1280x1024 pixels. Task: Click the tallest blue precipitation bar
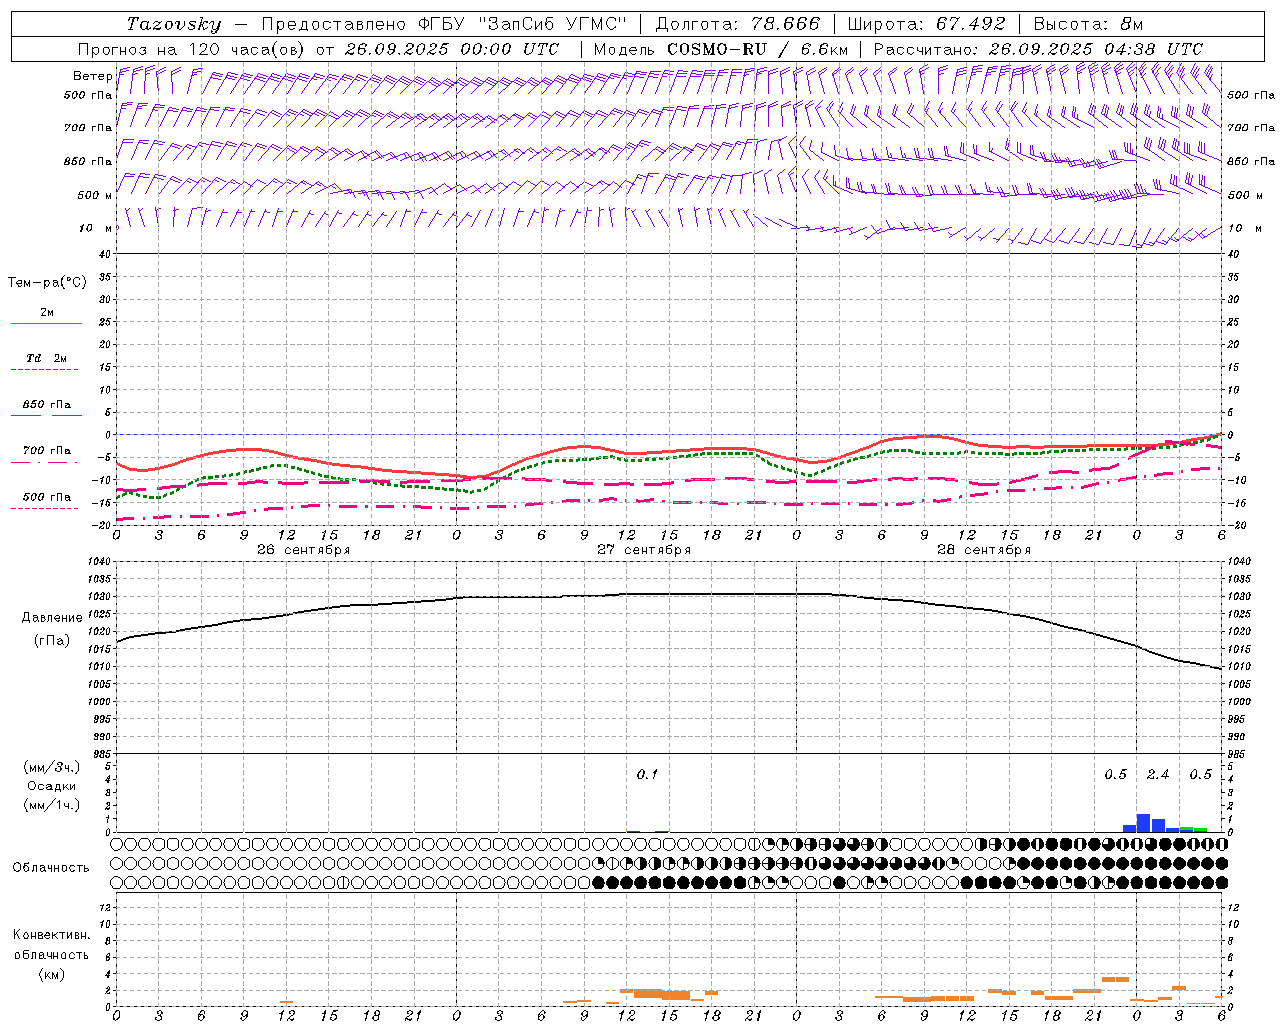click(1143, 823)
